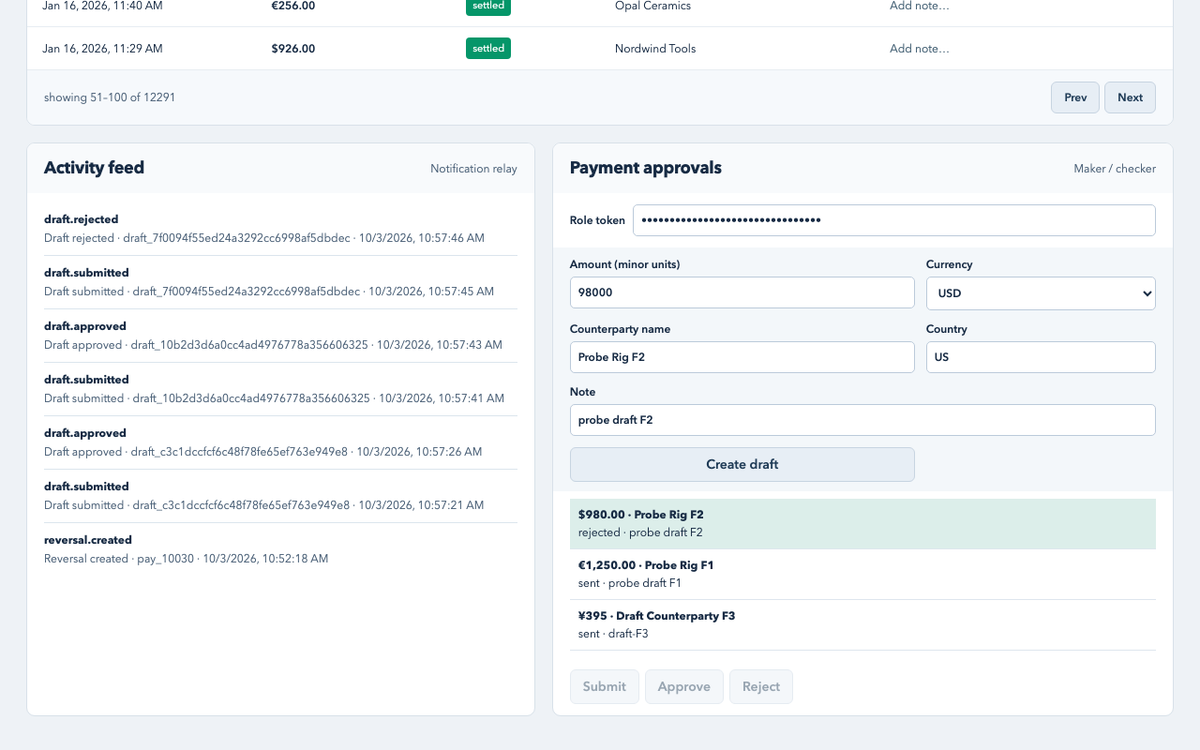Click the Jan 16, 2026, 11:40 AM date
The image size is (1200, 750).
point(102,6)
